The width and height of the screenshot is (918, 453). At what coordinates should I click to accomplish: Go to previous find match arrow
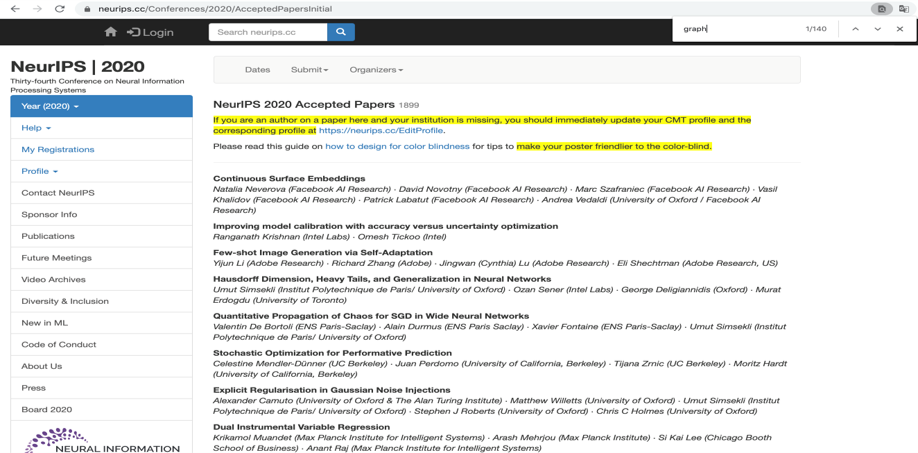855,29
